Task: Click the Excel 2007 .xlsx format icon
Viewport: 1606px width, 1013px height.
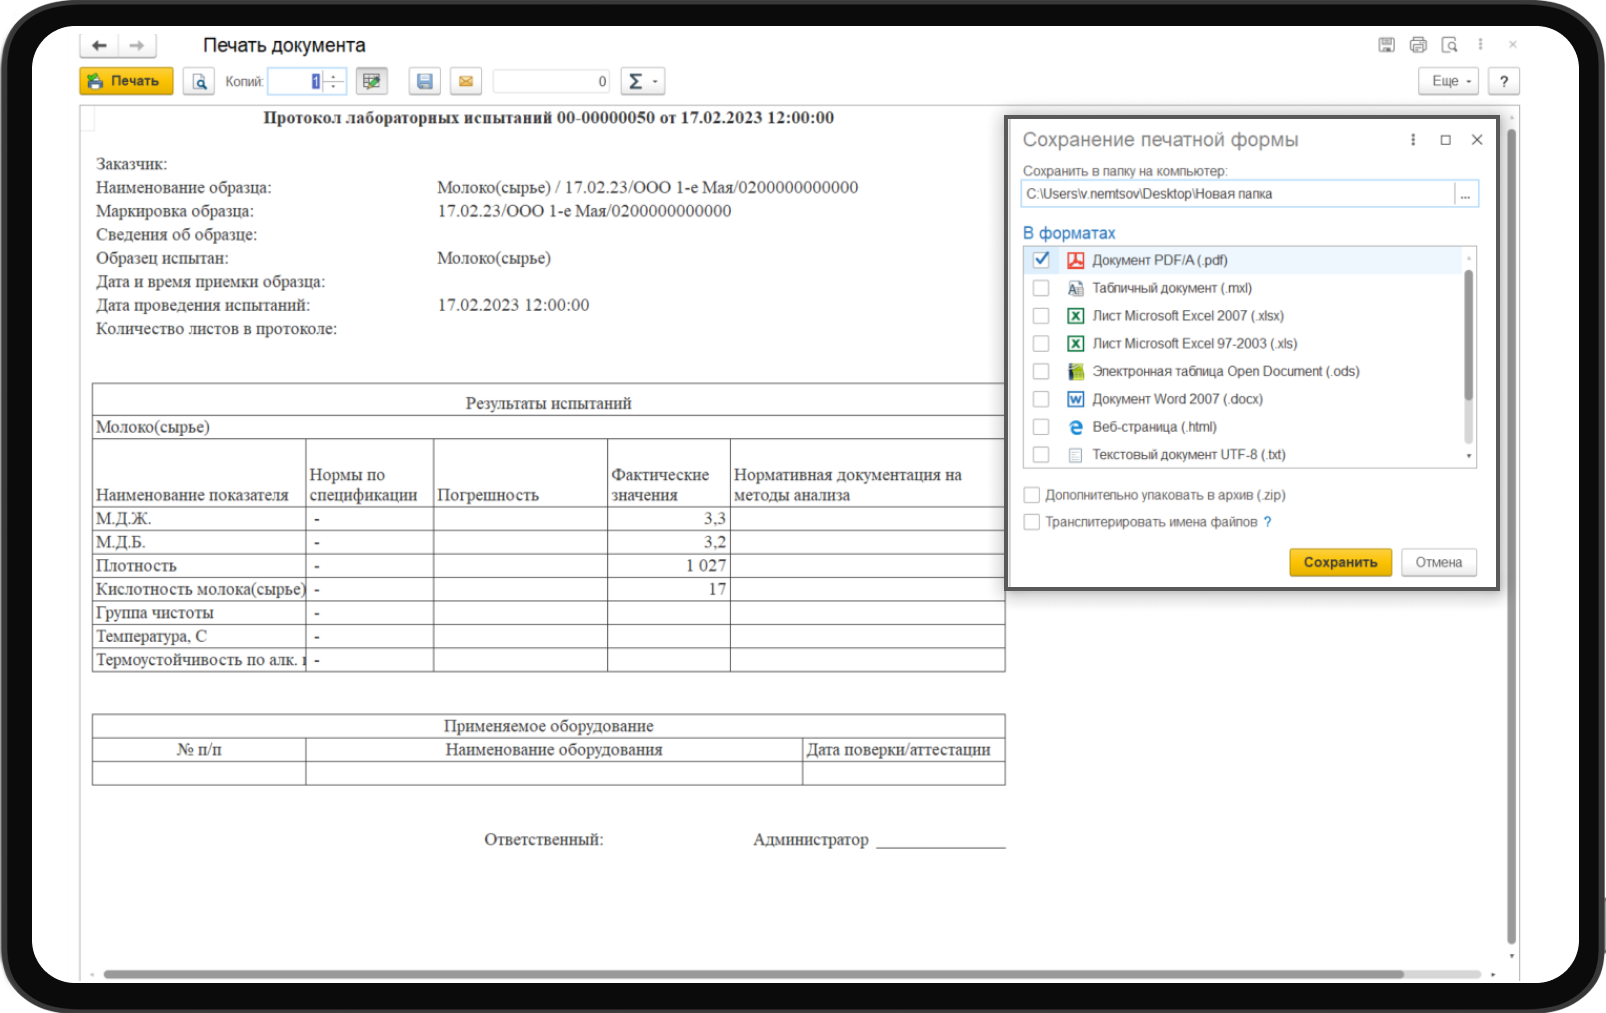Action: (1076, 316)
